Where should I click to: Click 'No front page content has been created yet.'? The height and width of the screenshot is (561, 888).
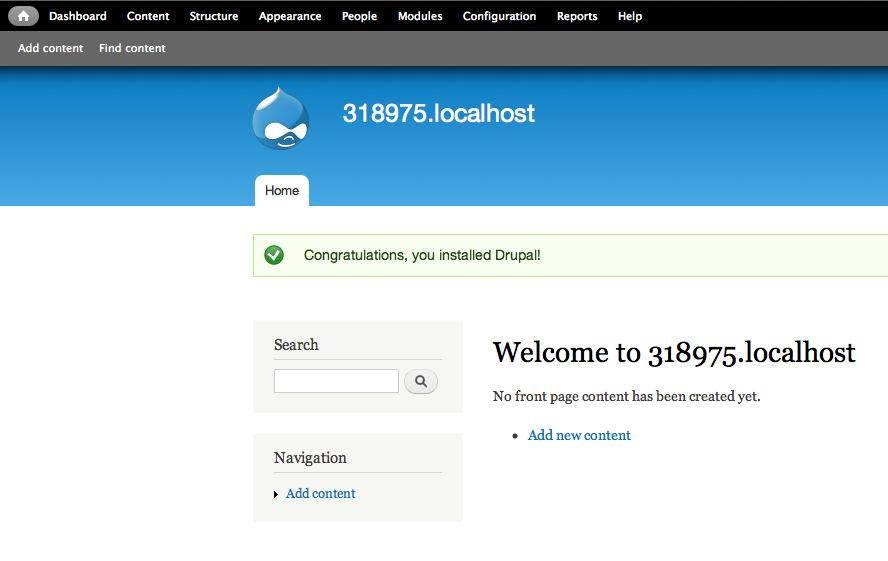click(x=626, y=396)
